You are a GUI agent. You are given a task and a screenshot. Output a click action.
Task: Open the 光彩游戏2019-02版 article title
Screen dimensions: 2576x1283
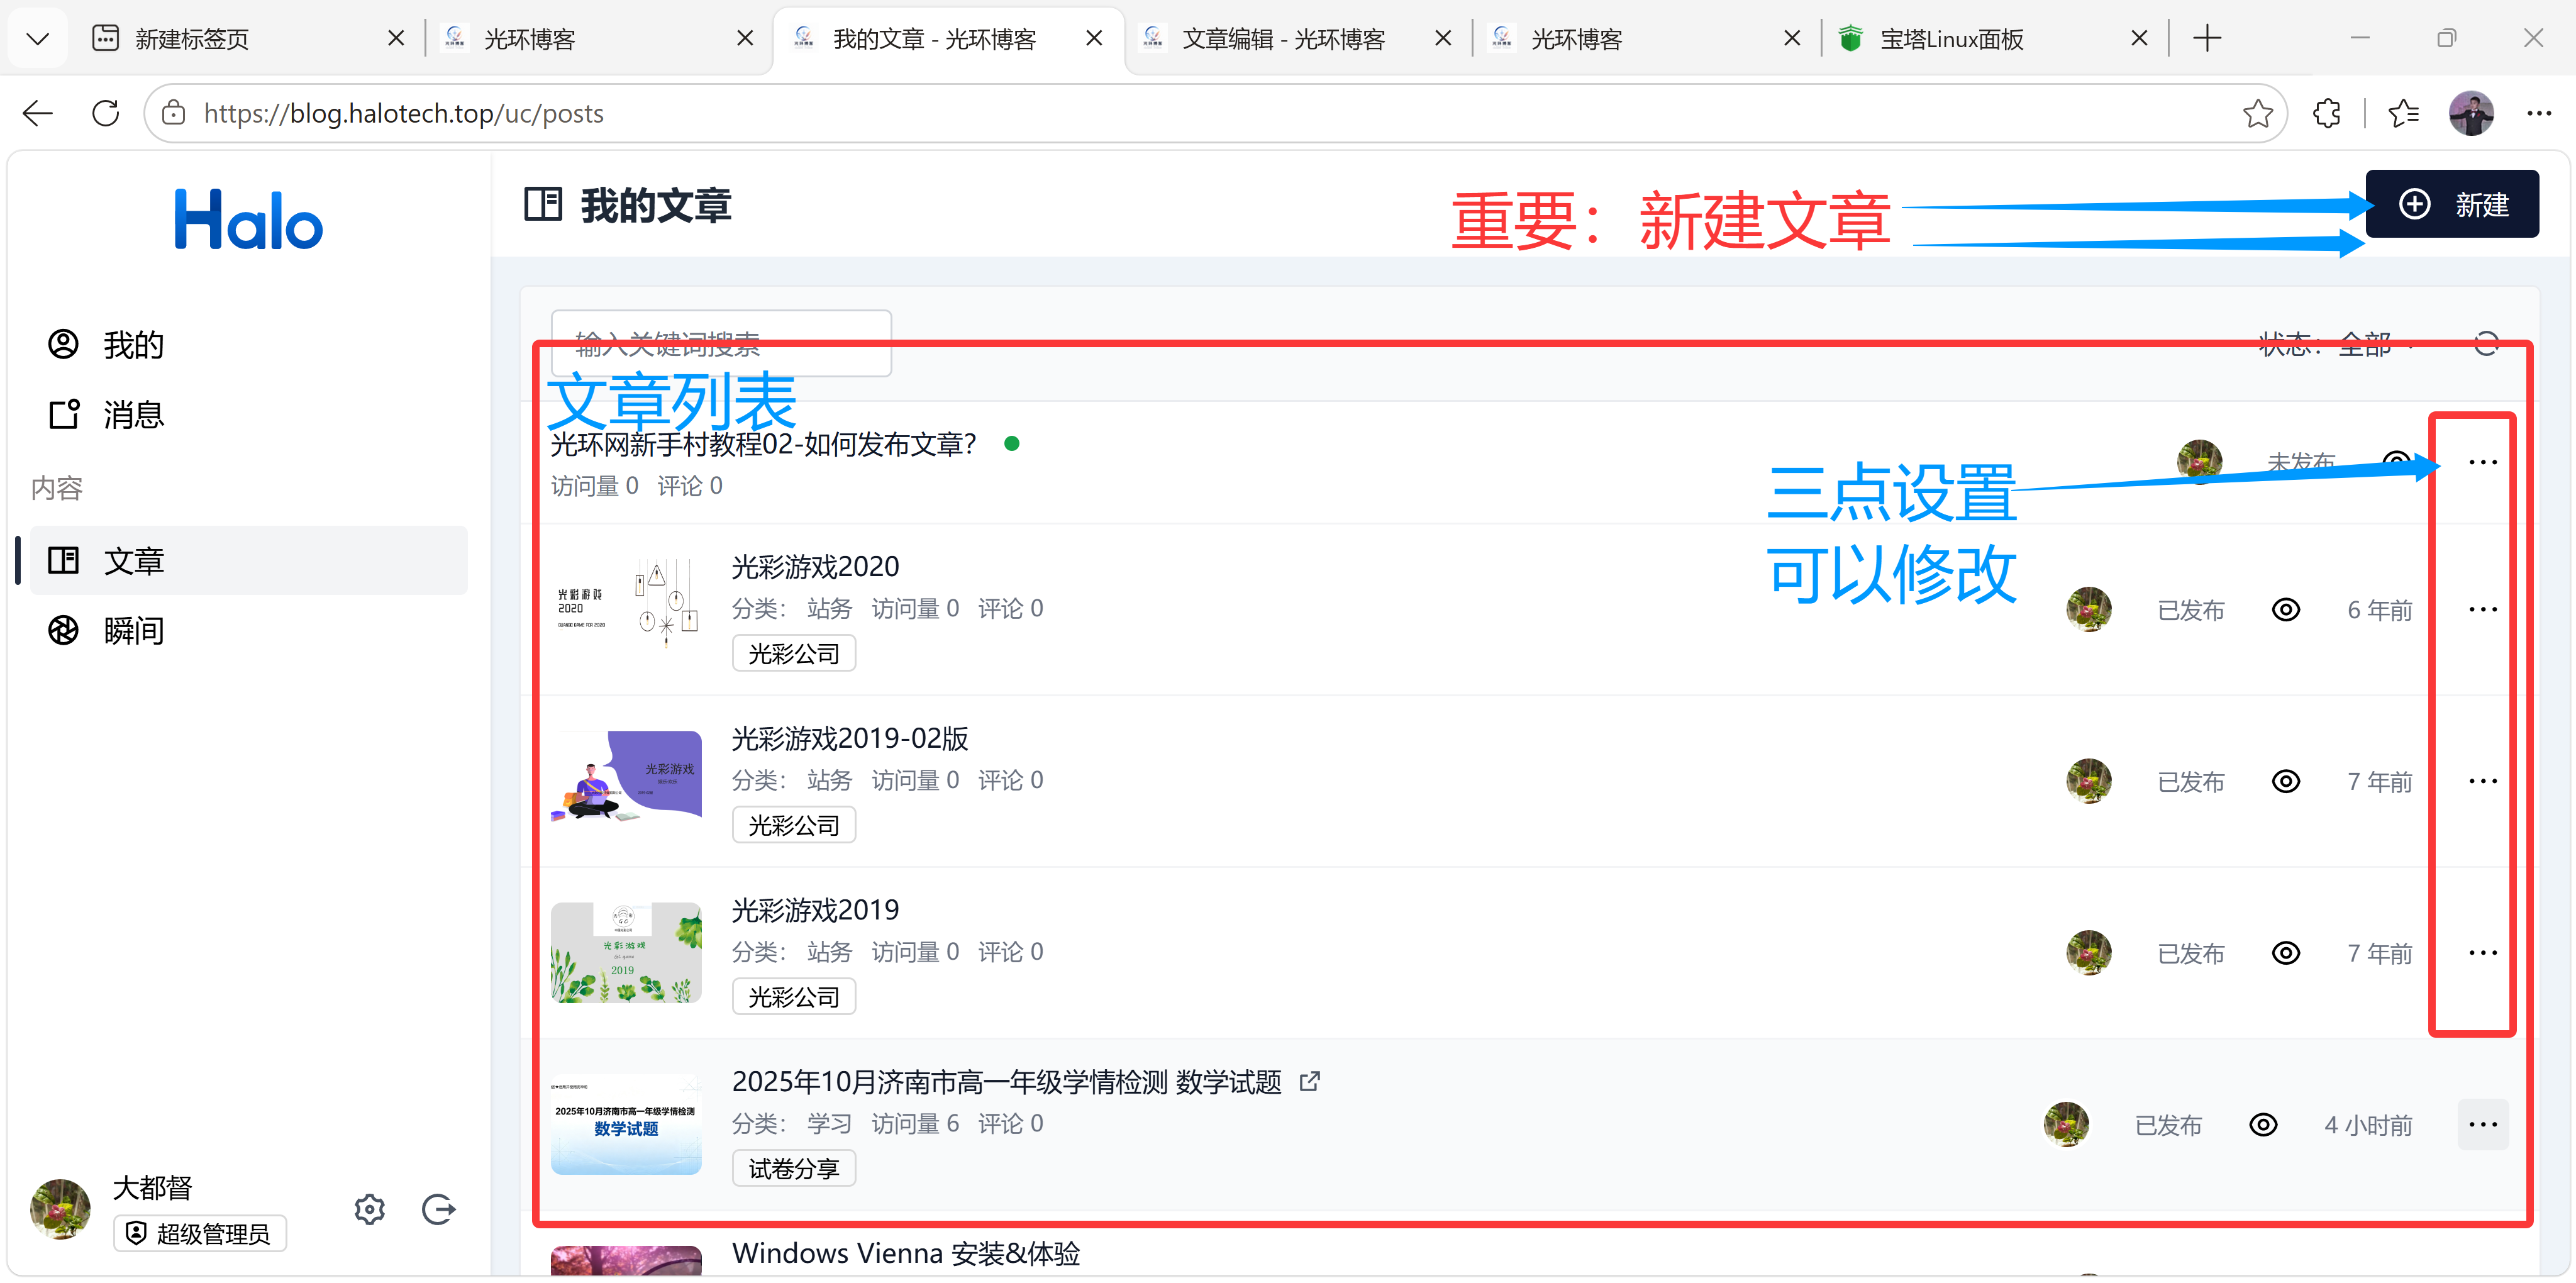coord(850,738)
